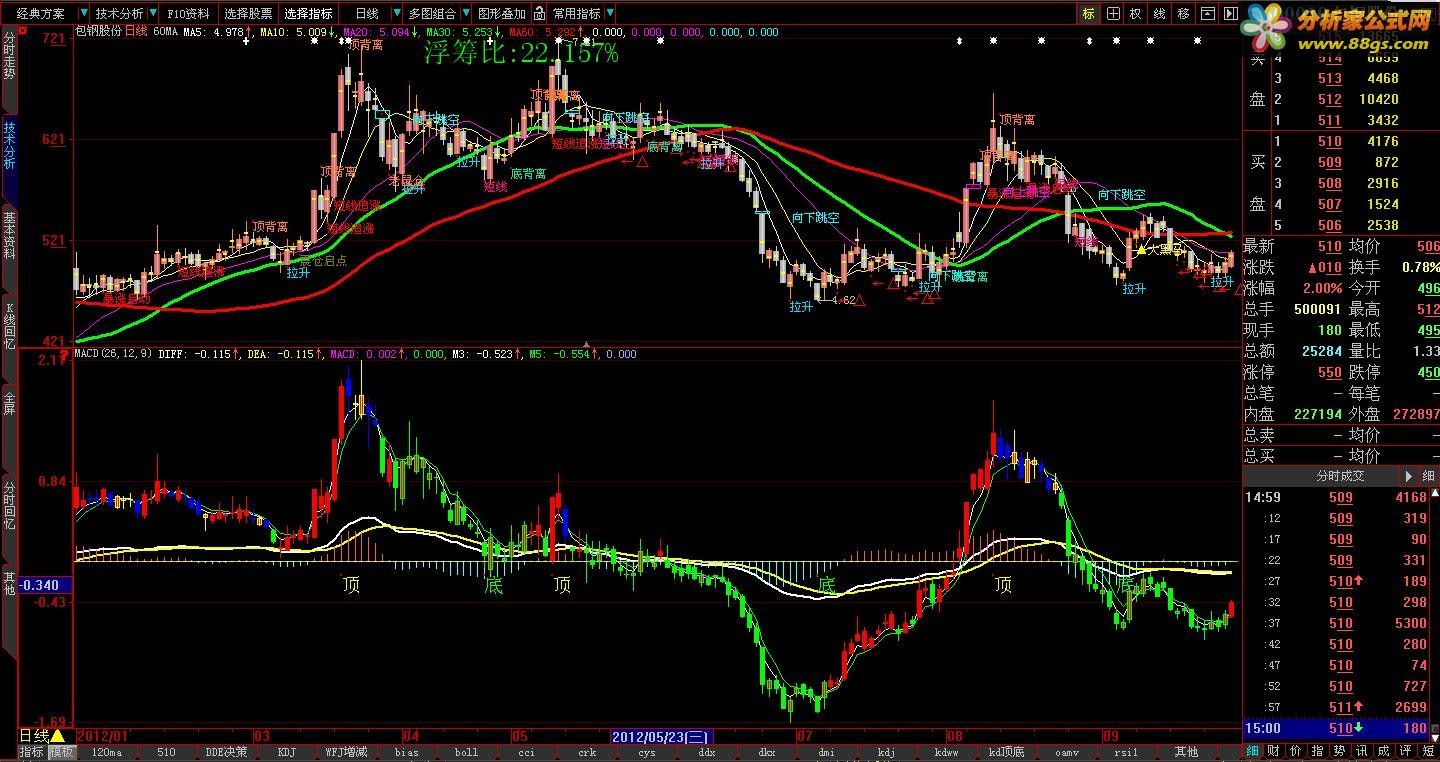Open the 常用指标 dropdown arrow
Viewport: 1440px width, 762px height.
pos(609,14)
